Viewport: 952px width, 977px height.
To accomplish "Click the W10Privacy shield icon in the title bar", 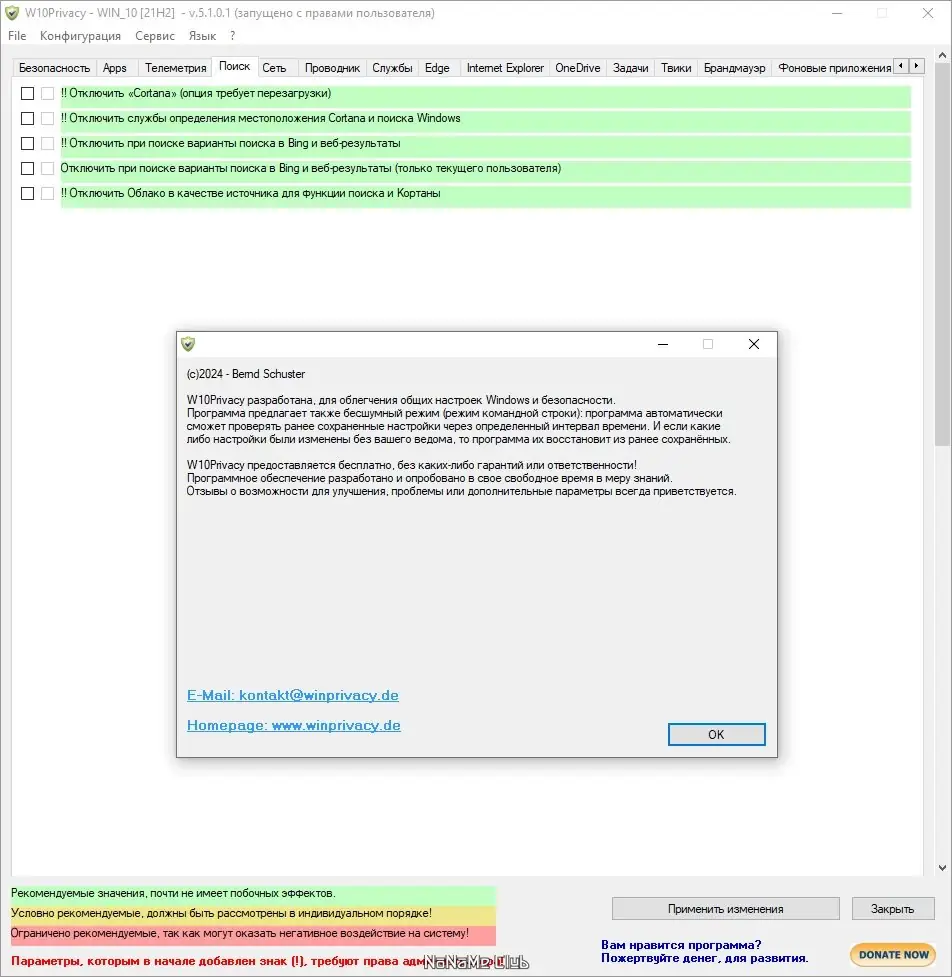I will [12, 13].
